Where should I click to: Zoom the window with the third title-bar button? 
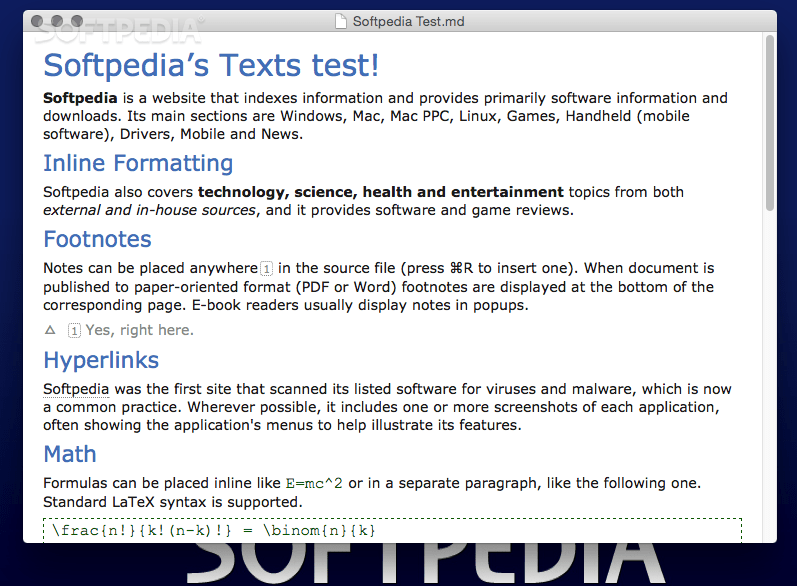coord(77,21)
